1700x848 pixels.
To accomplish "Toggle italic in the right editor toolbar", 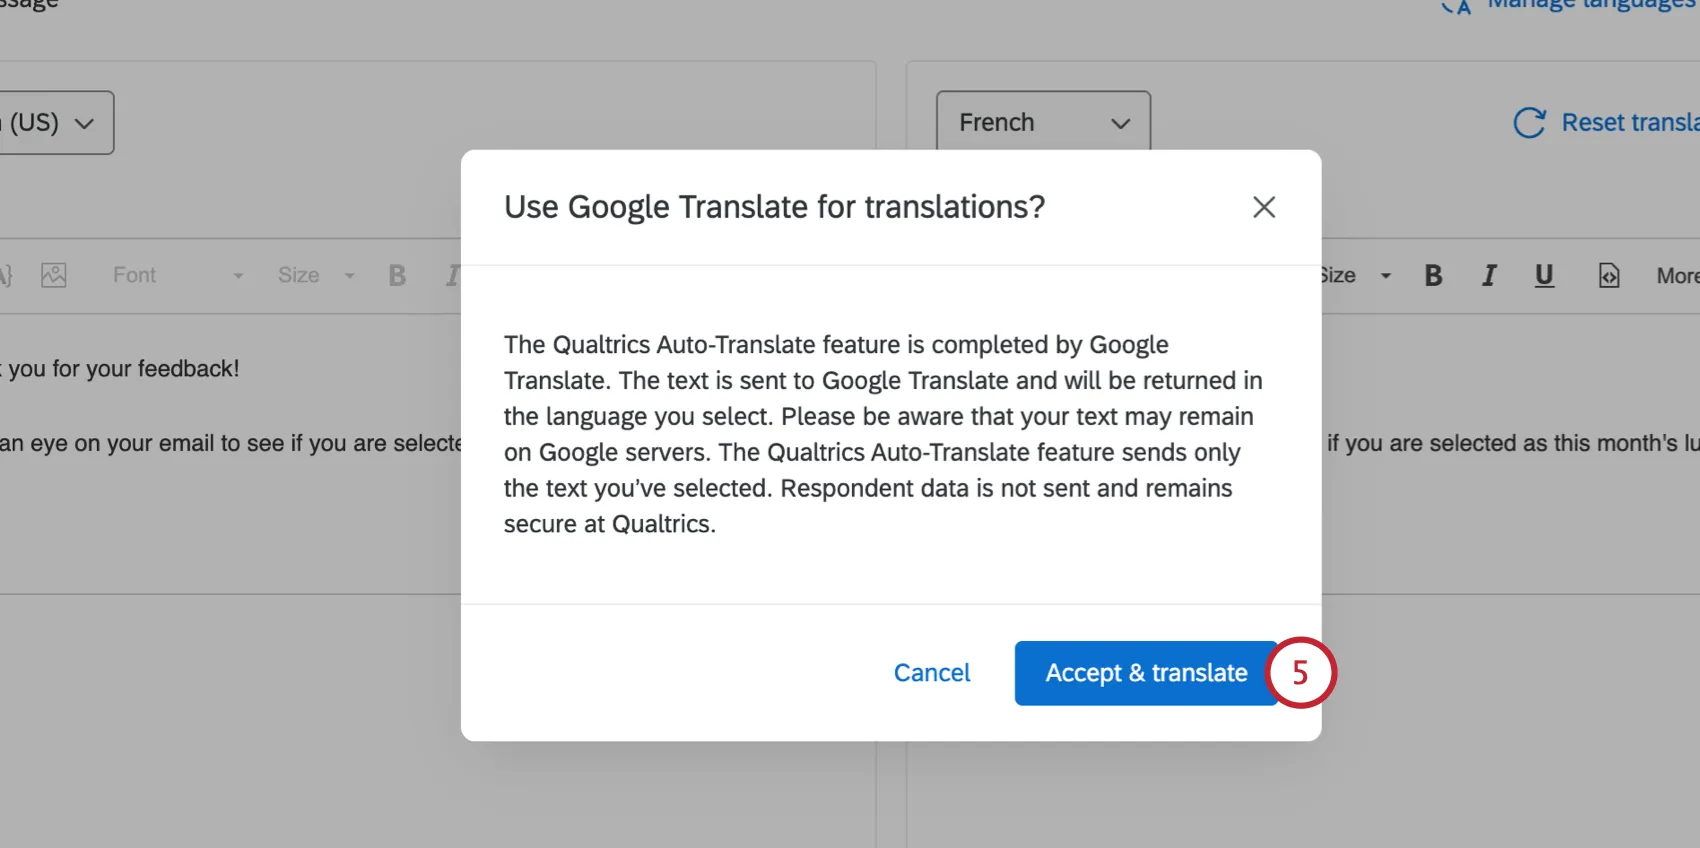I will [1489, 276].
